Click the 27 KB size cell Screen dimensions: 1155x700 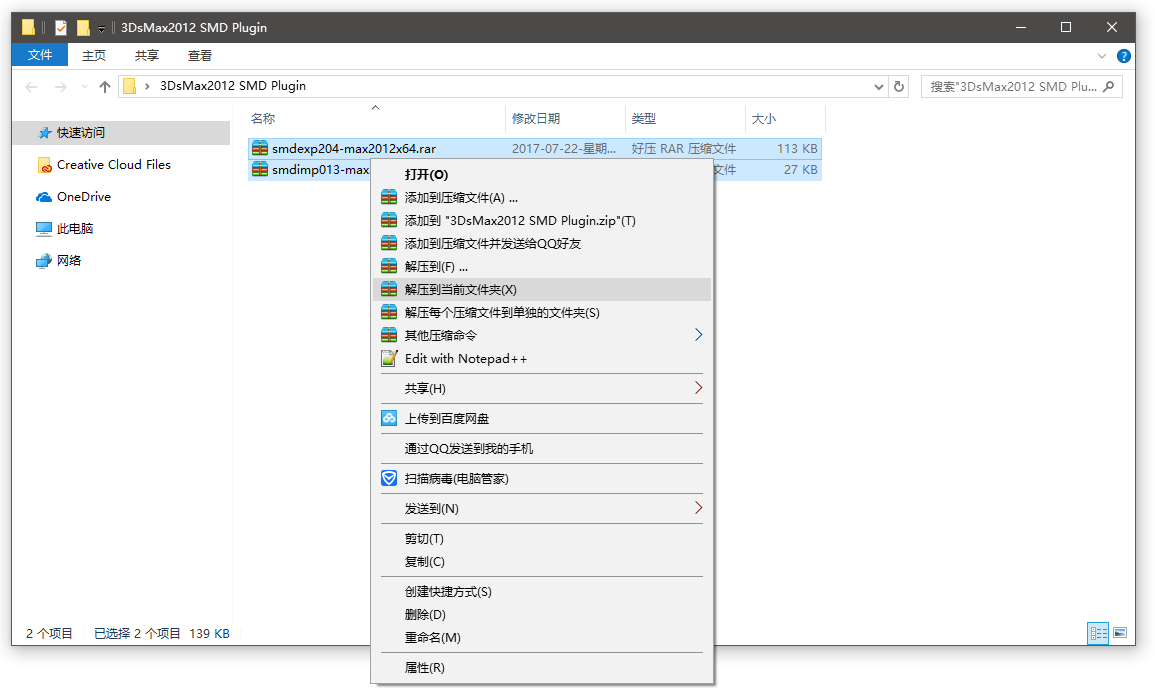[801, 169]
